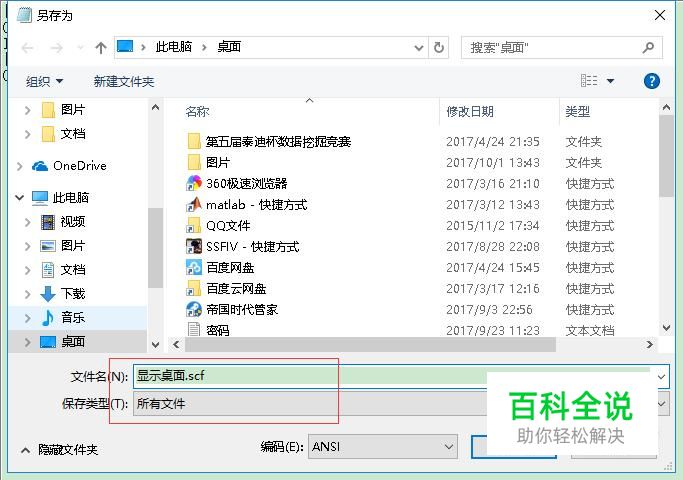Click the search magnifier icon
This screenshot has height=480, width=683.
[x=648, y=47]
